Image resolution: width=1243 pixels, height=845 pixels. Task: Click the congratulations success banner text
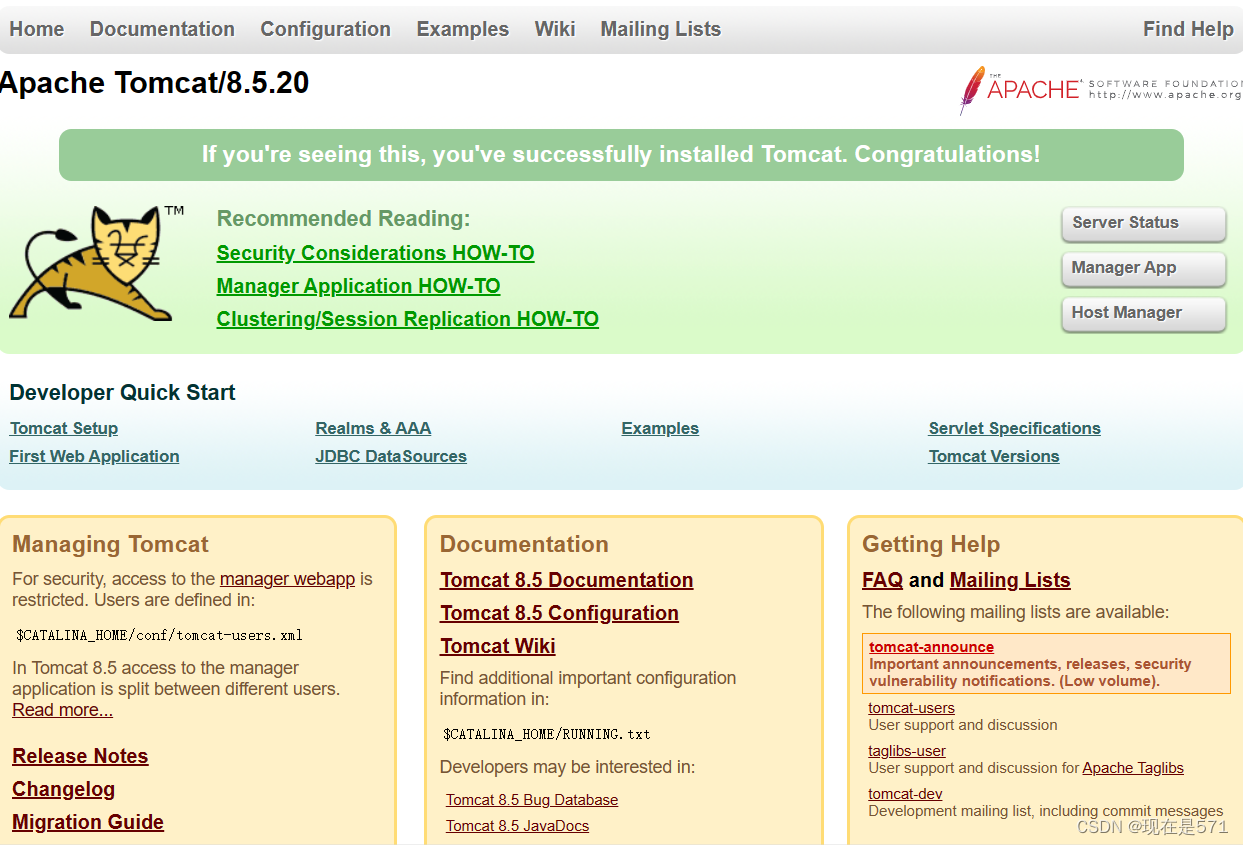tap(621, 155)
